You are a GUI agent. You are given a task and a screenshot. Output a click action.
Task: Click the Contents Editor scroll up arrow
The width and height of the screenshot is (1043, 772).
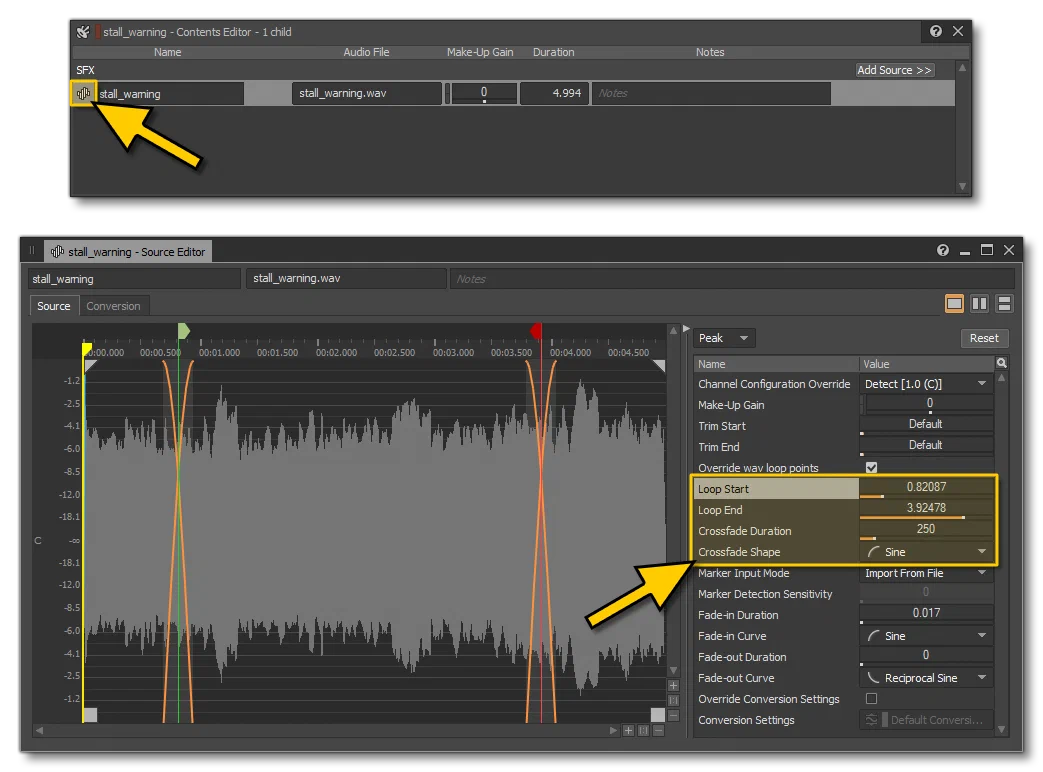(962, 68)
